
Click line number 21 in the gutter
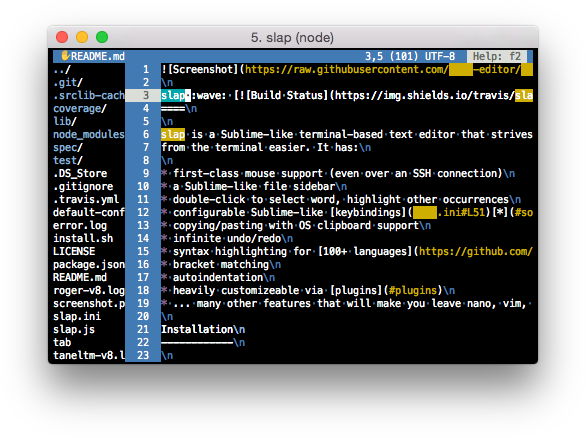[143, 329]
